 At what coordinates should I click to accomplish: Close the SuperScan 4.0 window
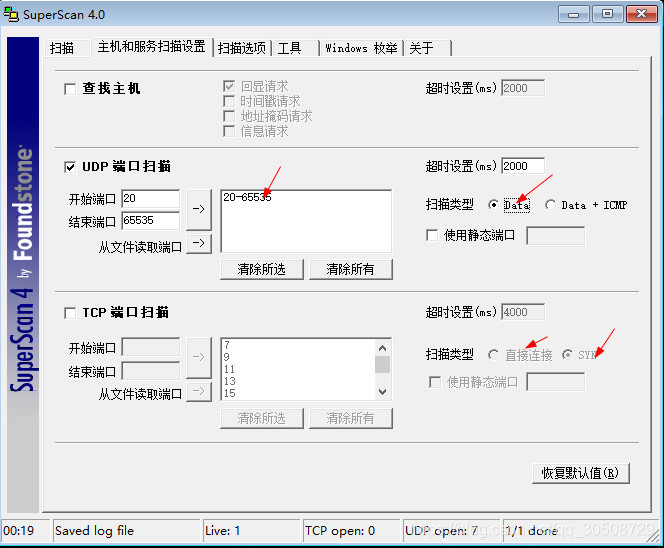(642, 14)
